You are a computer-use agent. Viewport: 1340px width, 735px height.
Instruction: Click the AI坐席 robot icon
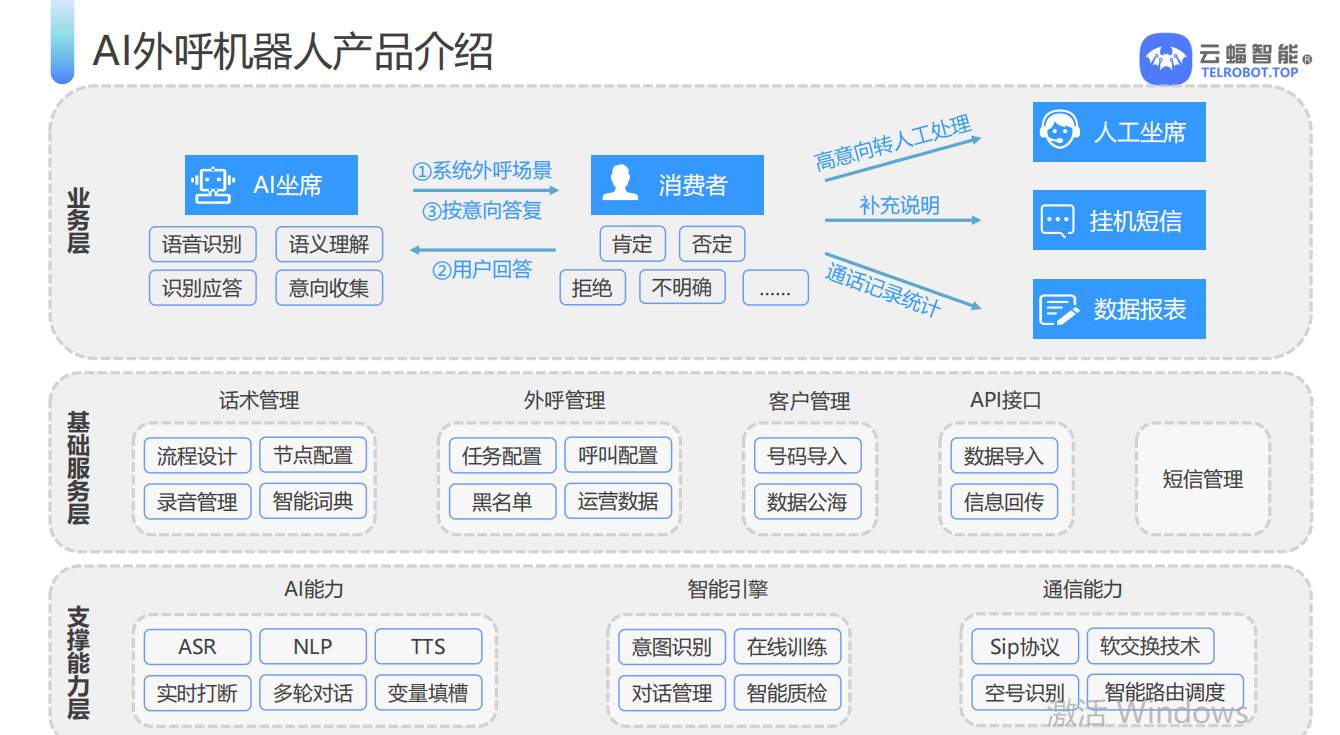coord(212,185)
